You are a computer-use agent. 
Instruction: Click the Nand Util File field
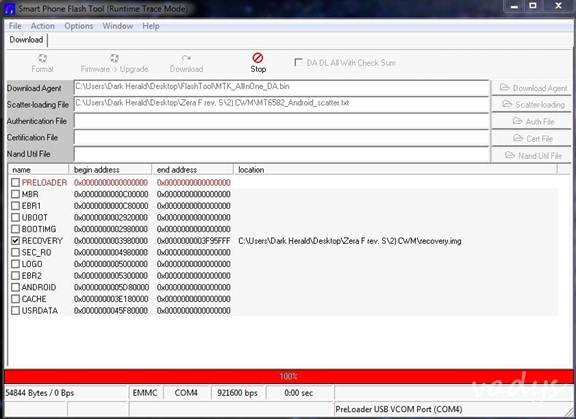point(281,154)
